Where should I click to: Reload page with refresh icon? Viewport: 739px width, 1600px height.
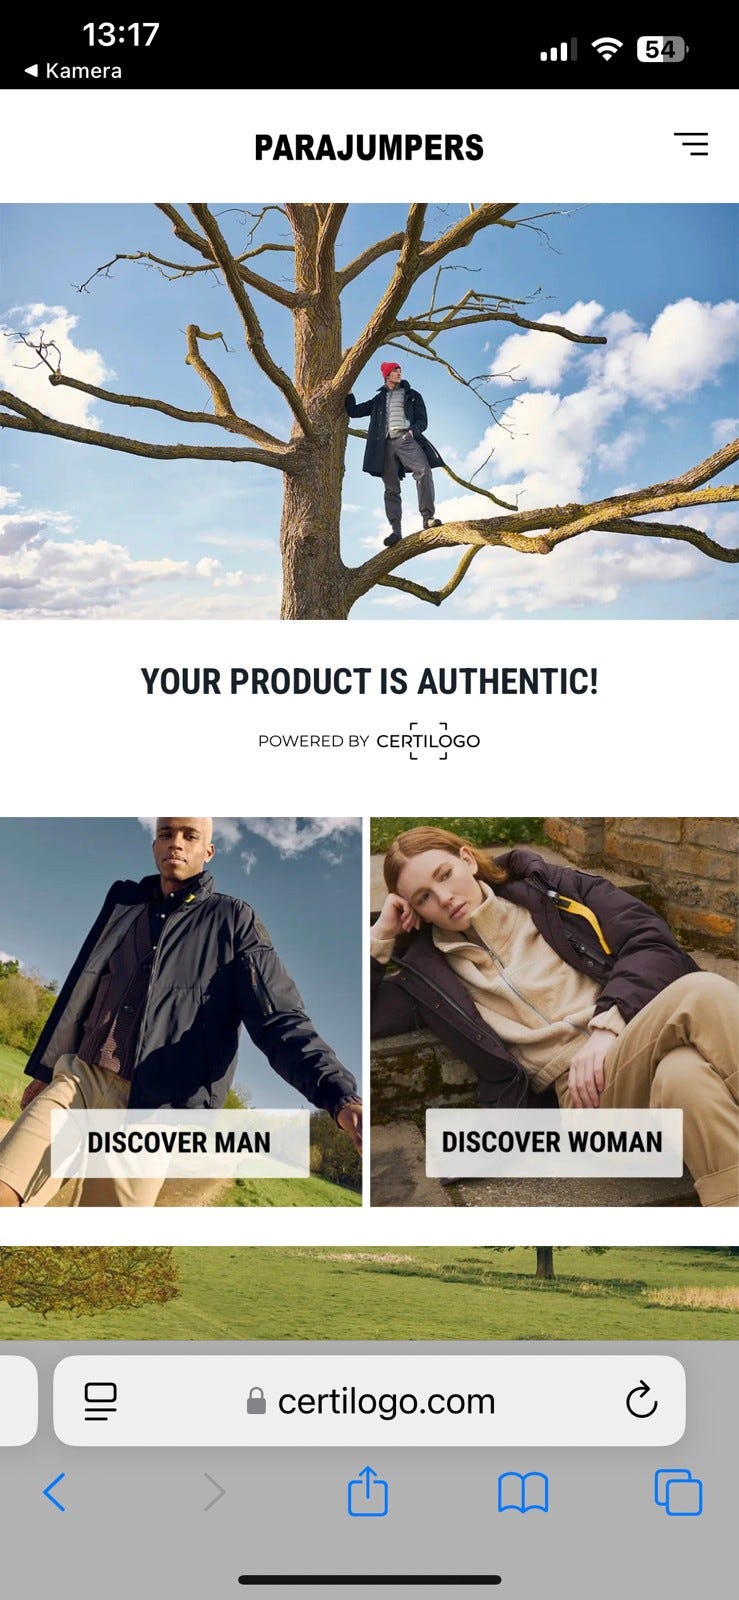click(x=641, y=1400)
